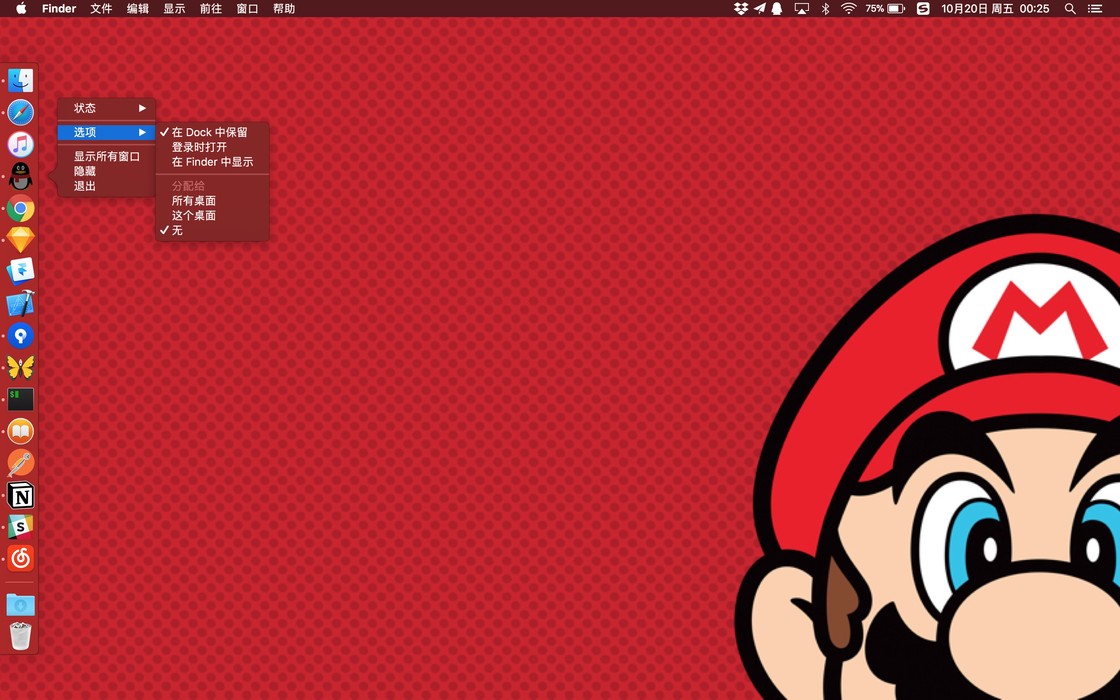Image resolution: width=1120 pixels, height=700 pixels.
Task: Open the 前往 menu
Action: coord(210,9)
